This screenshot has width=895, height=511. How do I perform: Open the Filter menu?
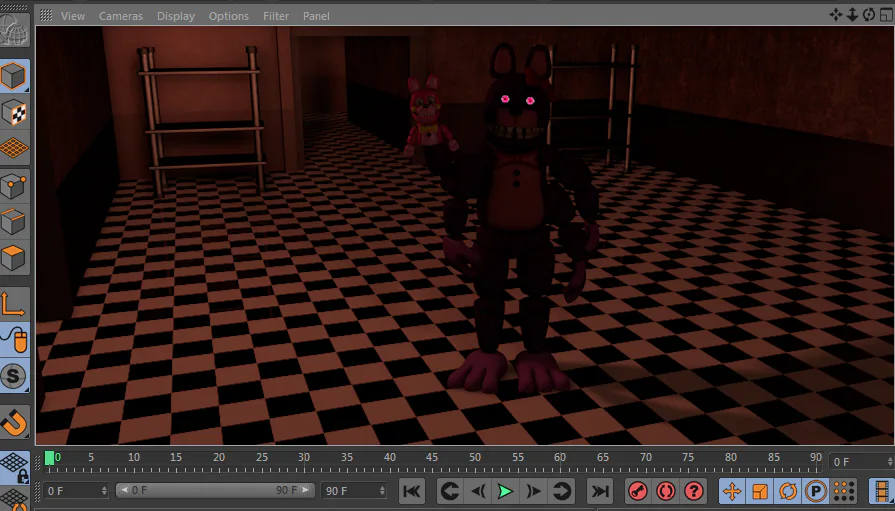click(x=276, y=16)
